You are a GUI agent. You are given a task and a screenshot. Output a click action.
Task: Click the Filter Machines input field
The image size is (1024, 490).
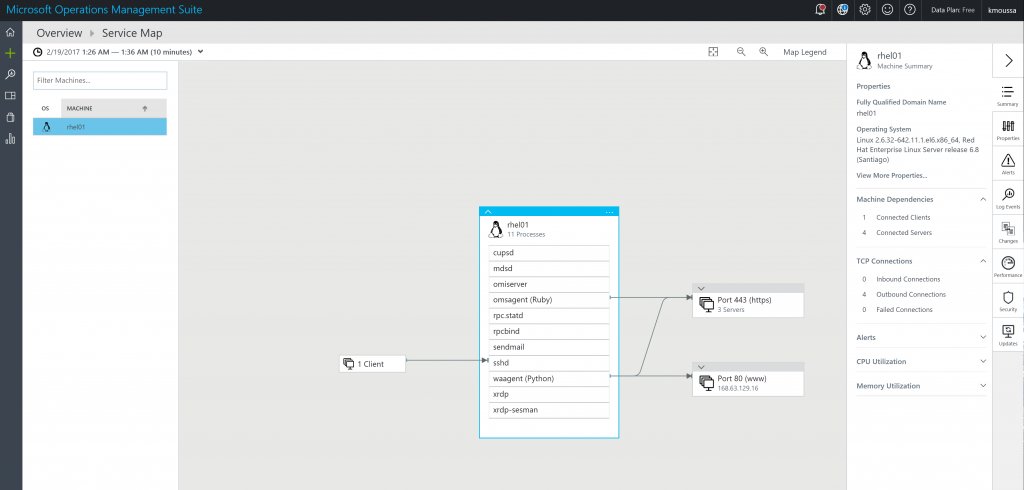click(x=100, y=80)
